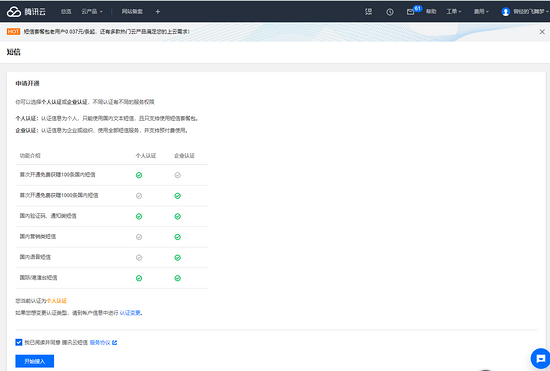Viewport: 550px width, 371px height.
Task: Click the 首次开通免费获赠1000条国内短信 row label
Action: (59, 195)
